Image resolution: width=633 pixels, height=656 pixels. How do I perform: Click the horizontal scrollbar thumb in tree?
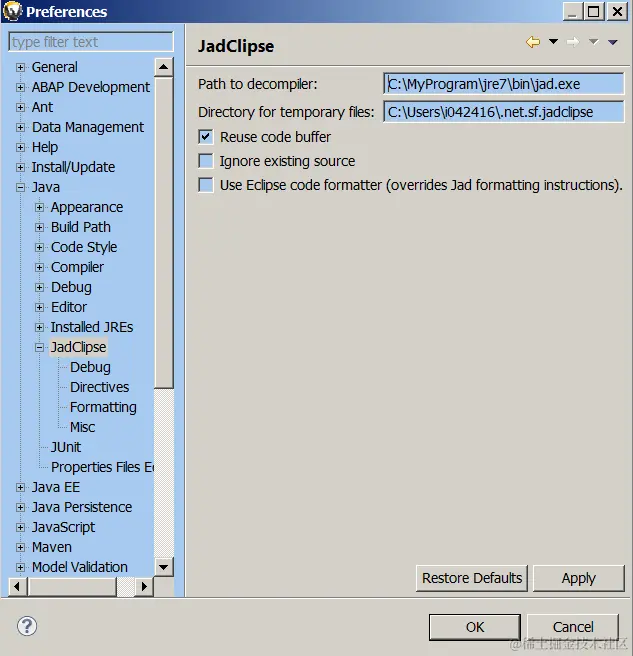(72, 587)
